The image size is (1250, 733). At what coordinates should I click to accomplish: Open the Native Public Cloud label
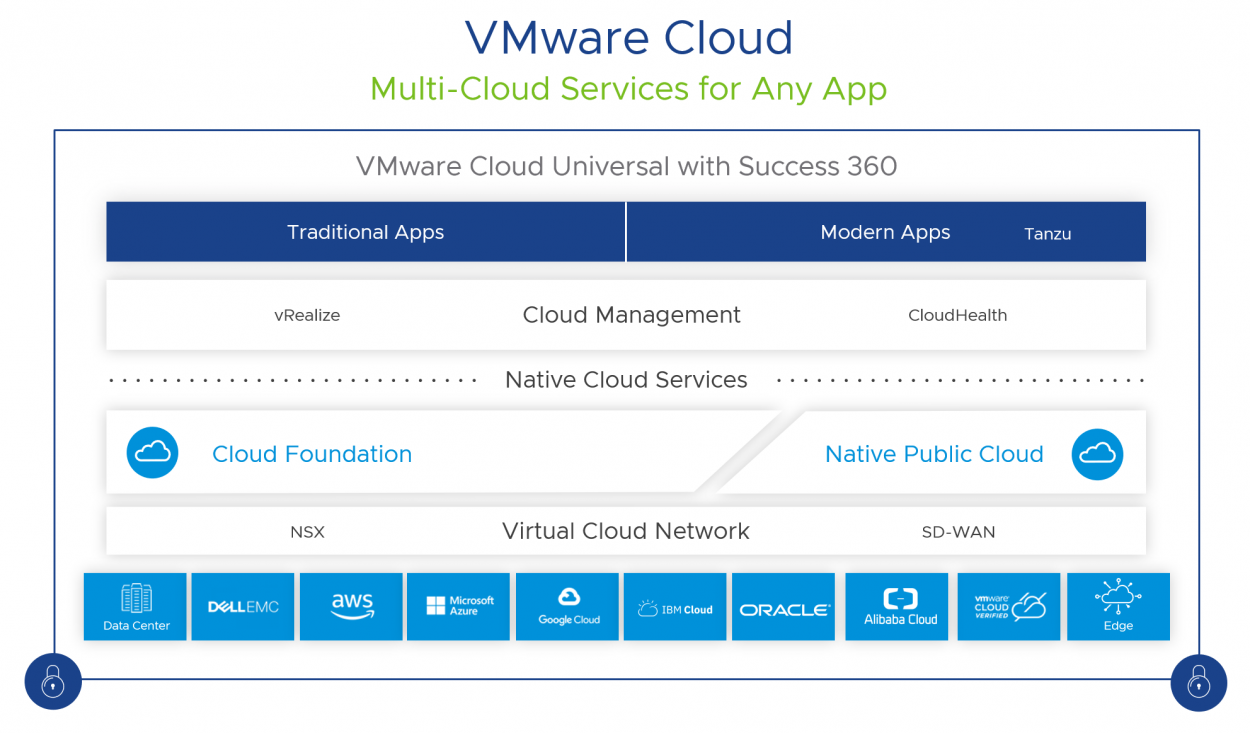pyautogui.click(x=934, y=454)
